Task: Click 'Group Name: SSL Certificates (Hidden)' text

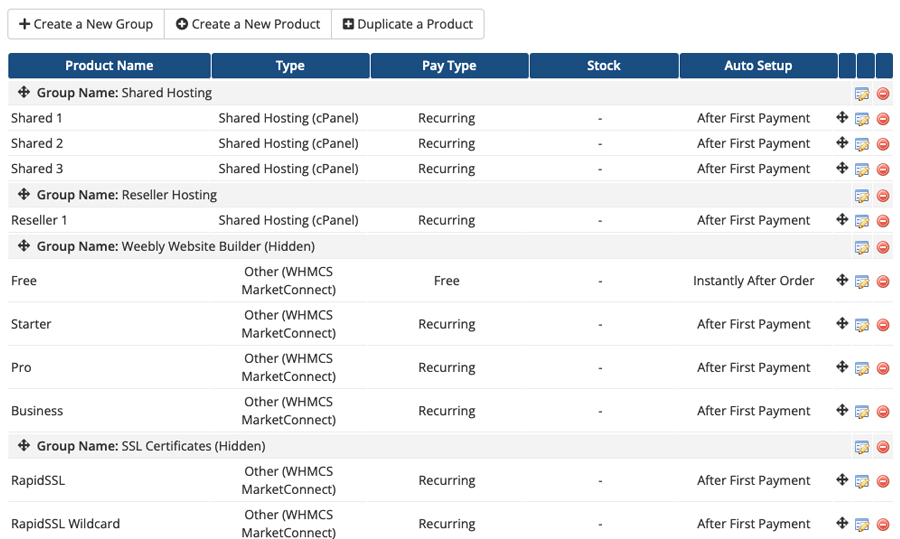Action: click(x=151, y=446)
